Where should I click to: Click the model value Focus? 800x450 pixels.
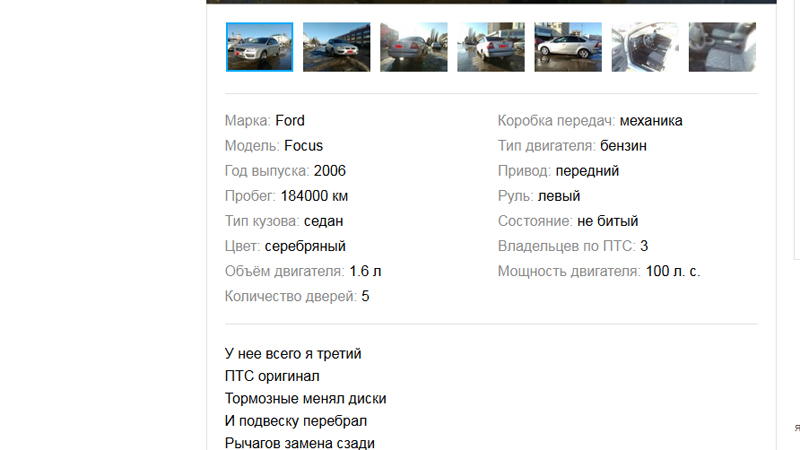303,146
